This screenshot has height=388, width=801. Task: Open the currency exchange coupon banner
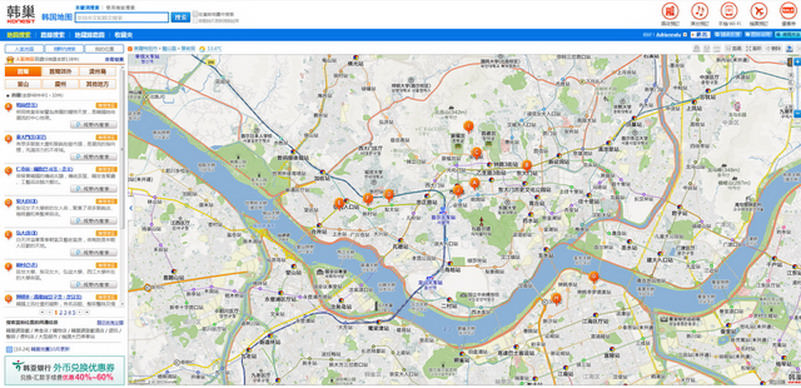64,370
